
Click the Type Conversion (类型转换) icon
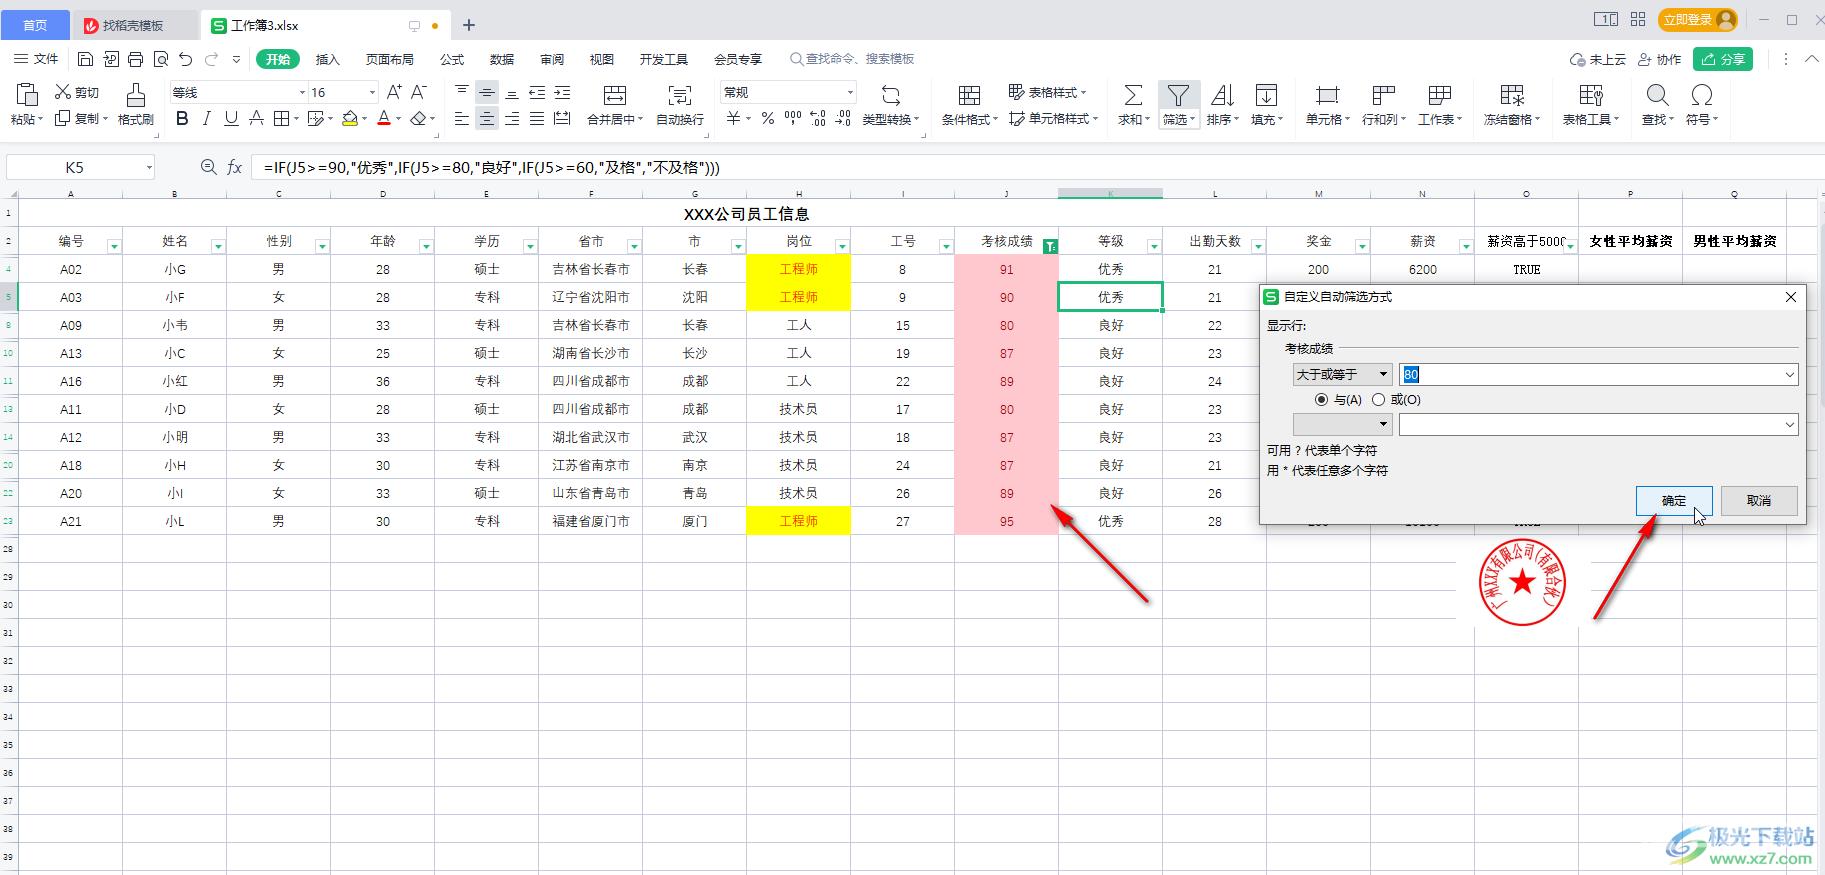click(x=890, y=95)
